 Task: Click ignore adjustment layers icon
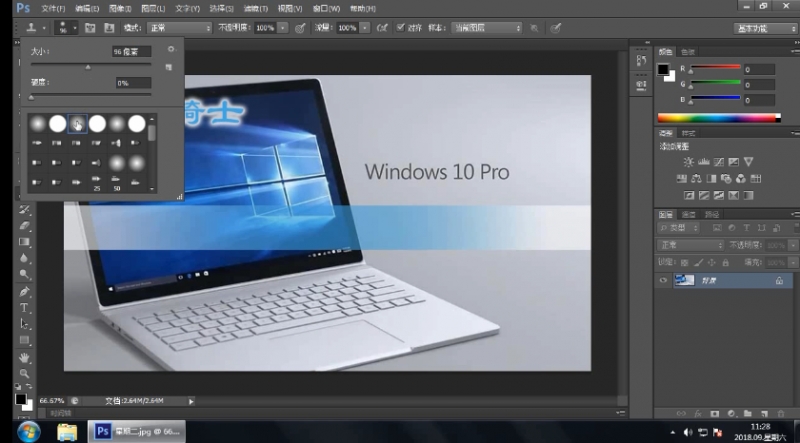[x=534, y=28]
